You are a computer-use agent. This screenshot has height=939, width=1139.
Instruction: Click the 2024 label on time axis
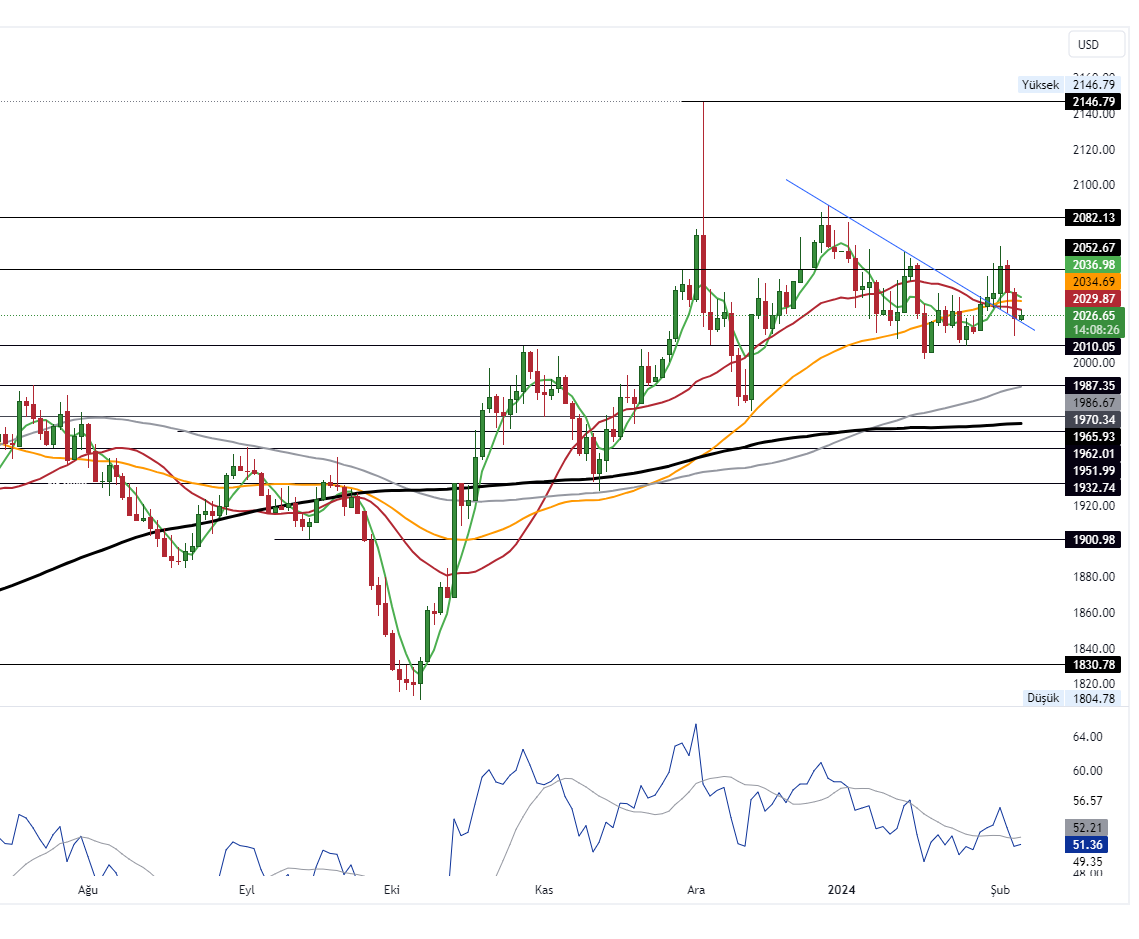842,890
